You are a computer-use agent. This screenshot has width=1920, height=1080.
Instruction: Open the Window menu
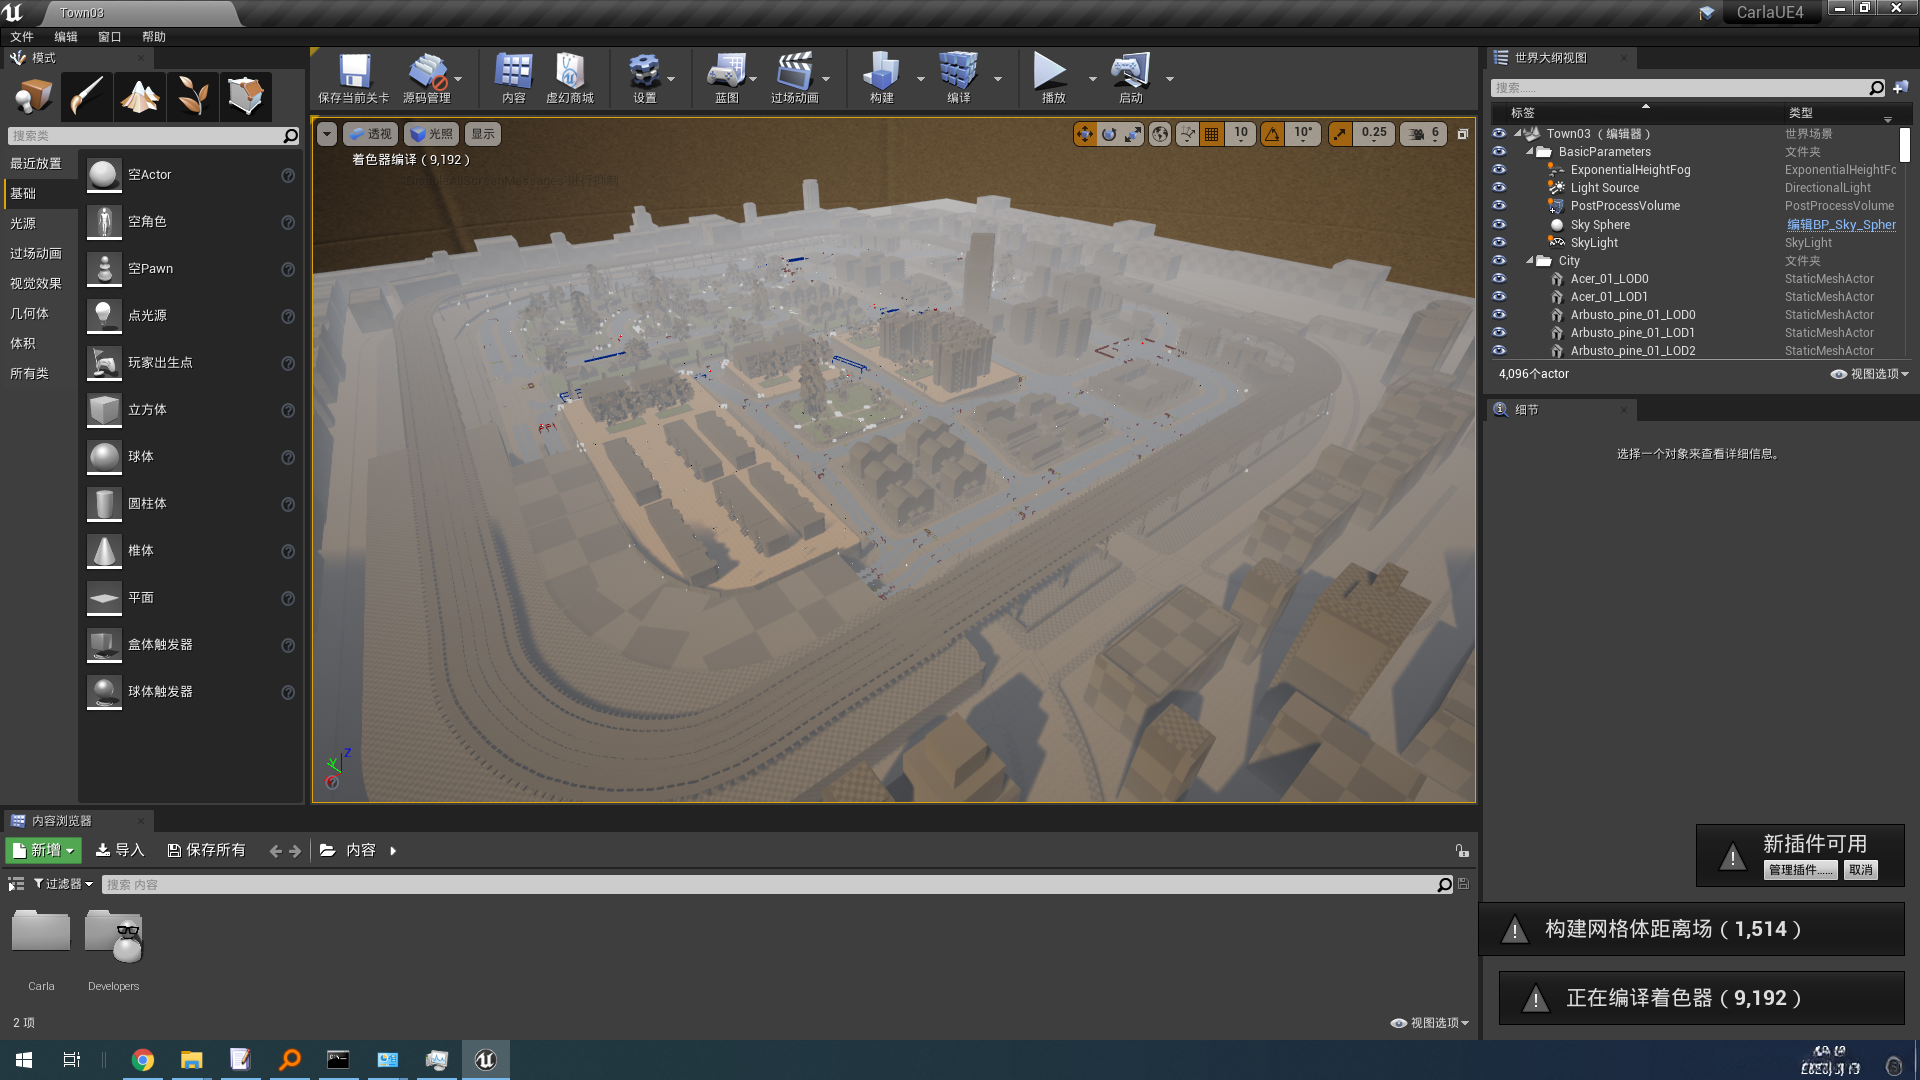click(x=110, y=37)
